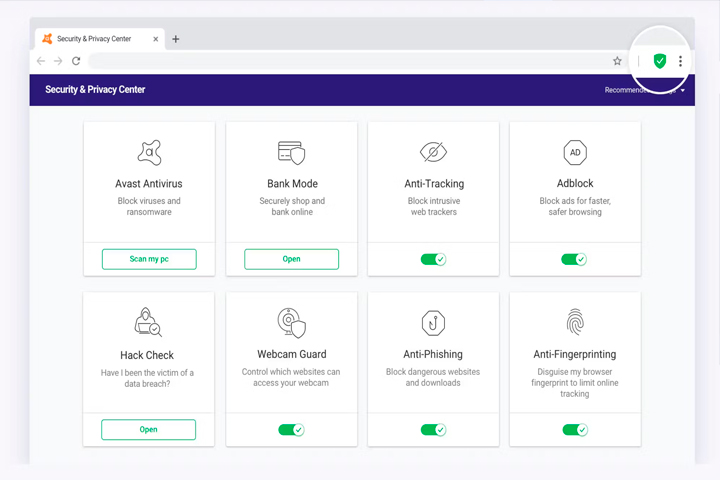This screenshot has height=480, width=720.
Task: Click the Hack Check title
Action: 147,355
